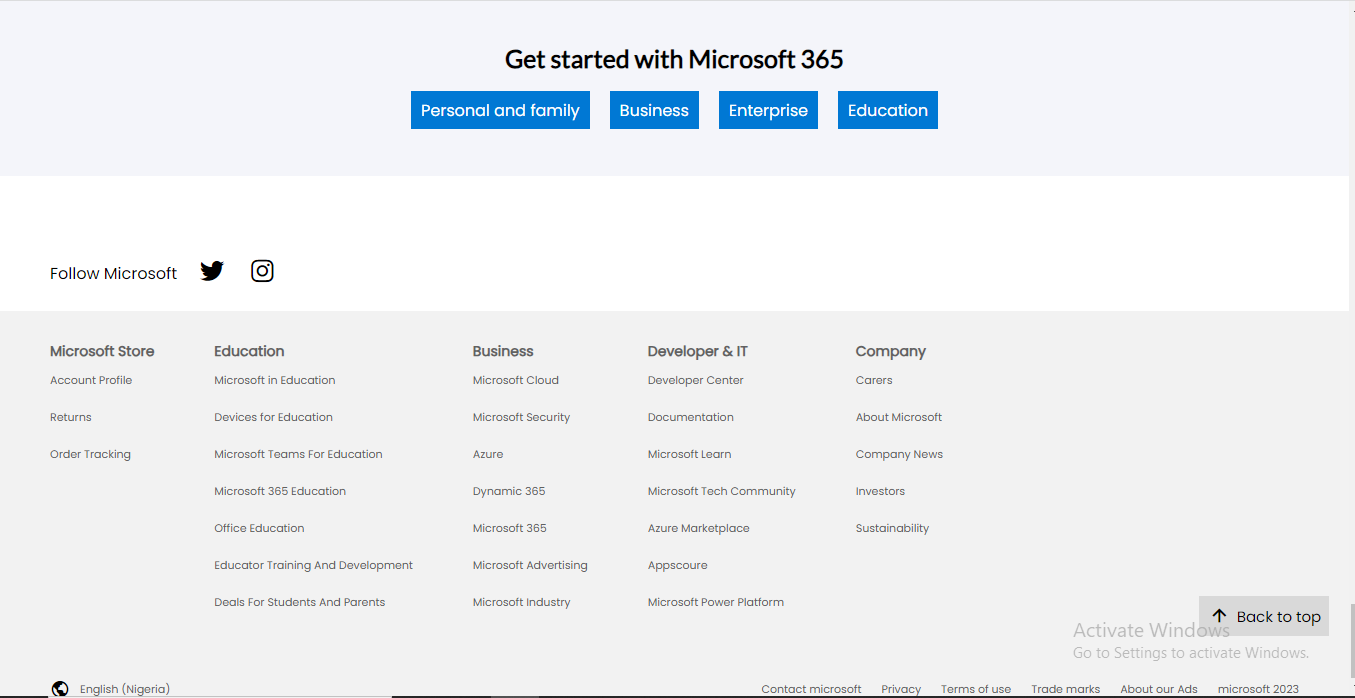This screenshot has width=1355, height=698.
Task: Open the Azure business link
Action: click(x=488, y=454)
